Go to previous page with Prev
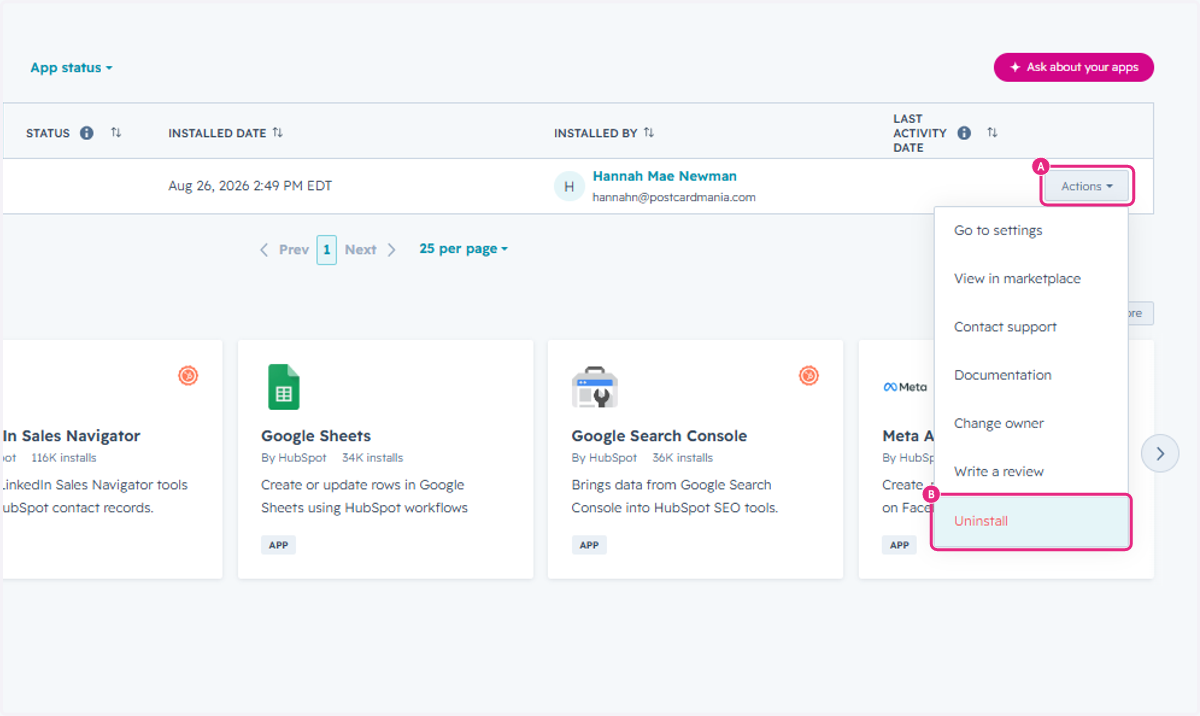The height and width of the screenshot is (716, 1200). [x=284, y=250]
